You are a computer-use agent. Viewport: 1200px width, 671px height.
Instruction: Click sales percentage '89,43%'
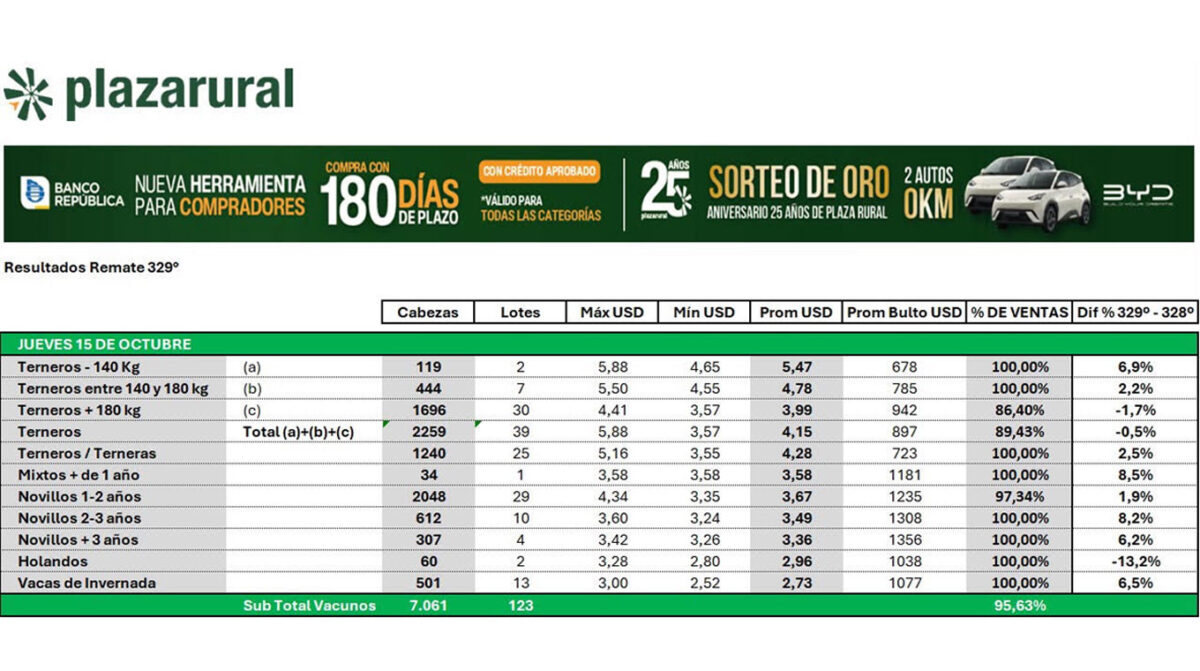coord(1019,432)
